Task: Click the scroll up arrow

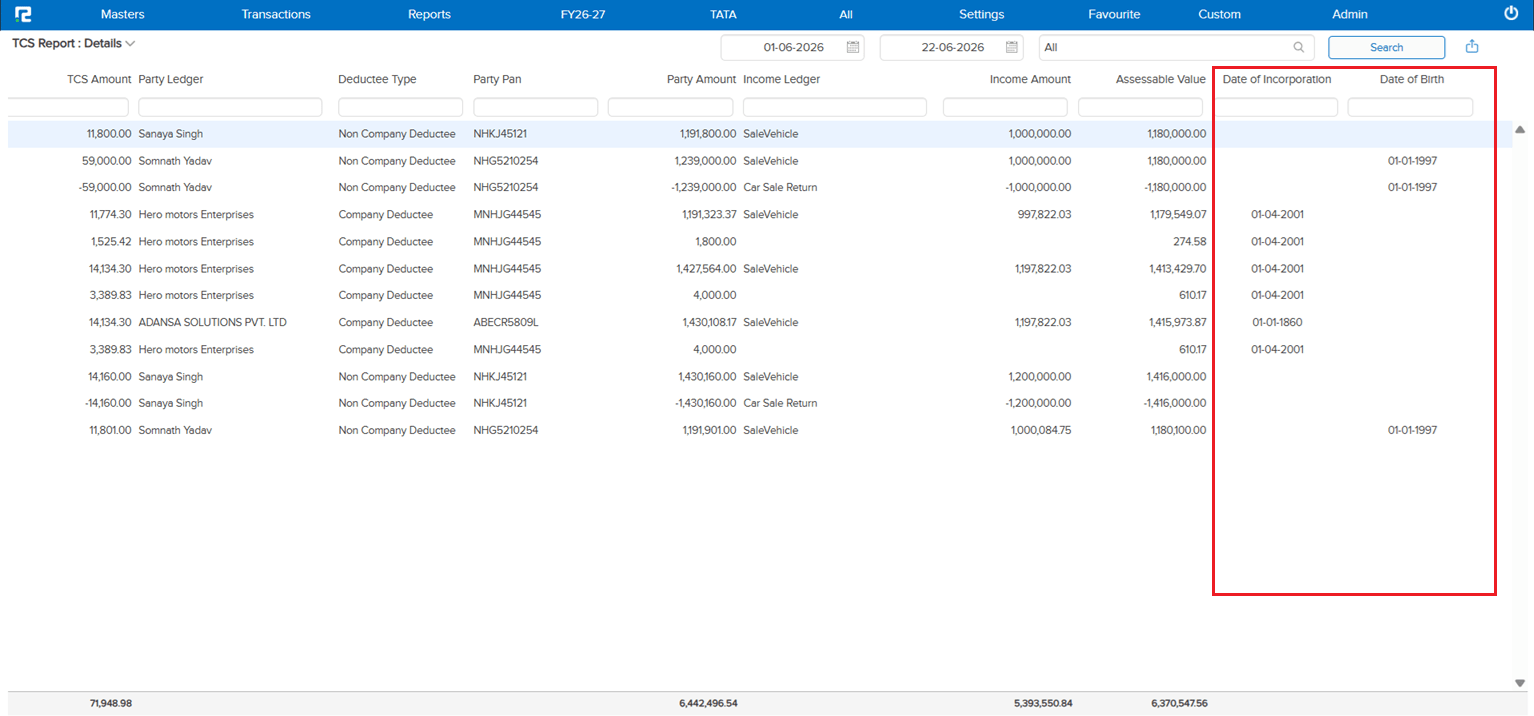Action: click(1520, 130)
